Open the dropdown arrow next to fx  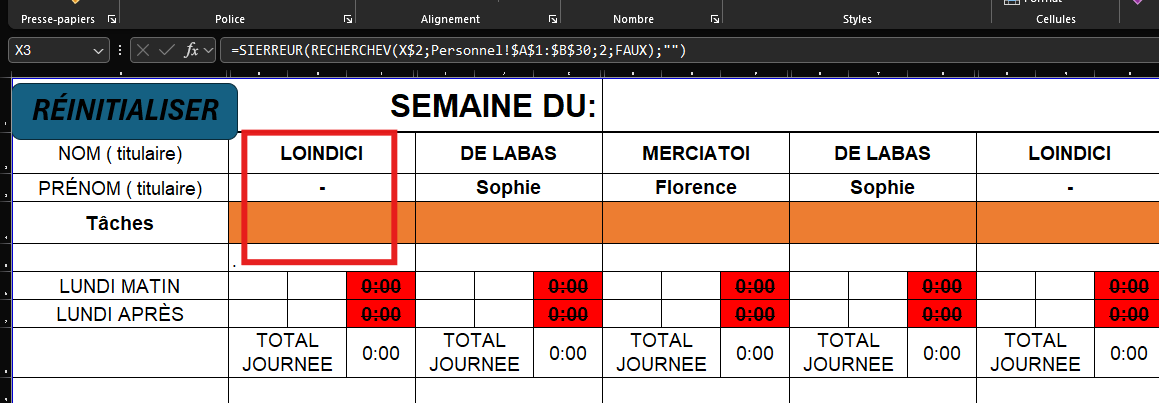[210, 51]
